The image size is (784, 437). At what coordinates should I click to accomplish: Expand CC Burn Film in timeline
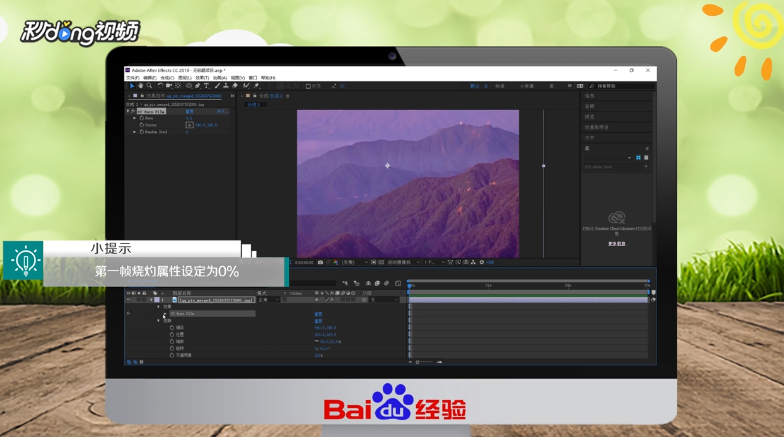point(165,314)
